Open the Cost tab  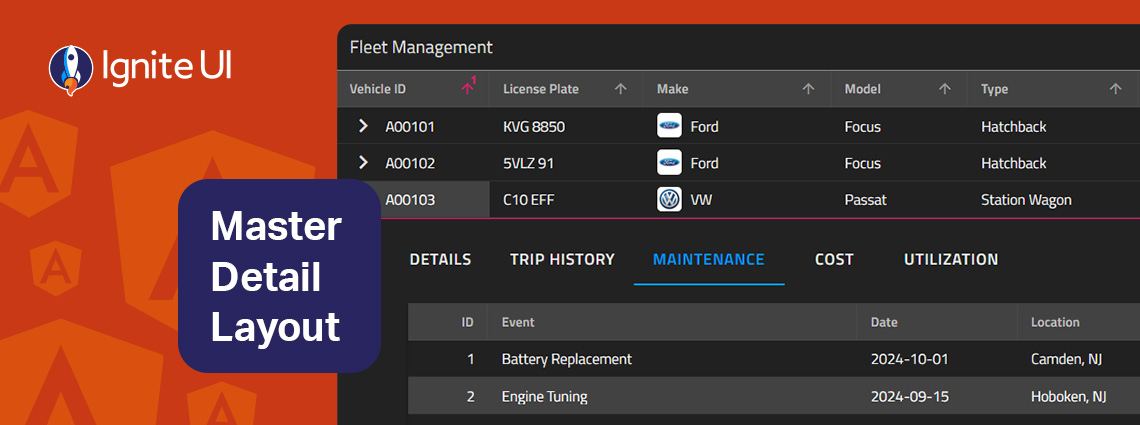[x=834, y=259]
